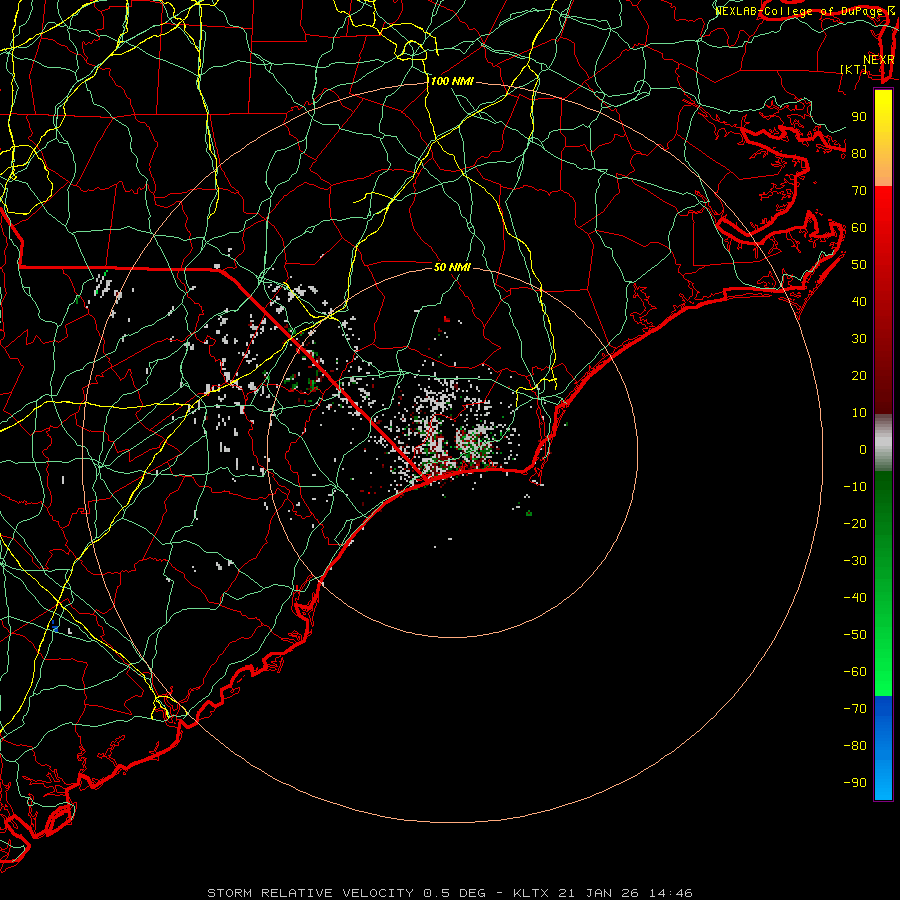
Task: Click the 20 value on the velocity scale
Action: tap(859, 375)
